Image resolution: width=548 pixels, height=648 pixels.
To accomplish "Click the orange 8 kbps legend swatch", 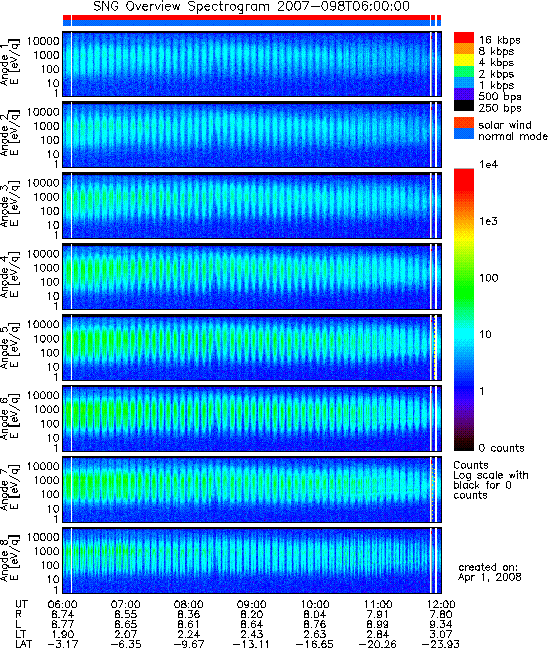I will (x=464, y=49).
